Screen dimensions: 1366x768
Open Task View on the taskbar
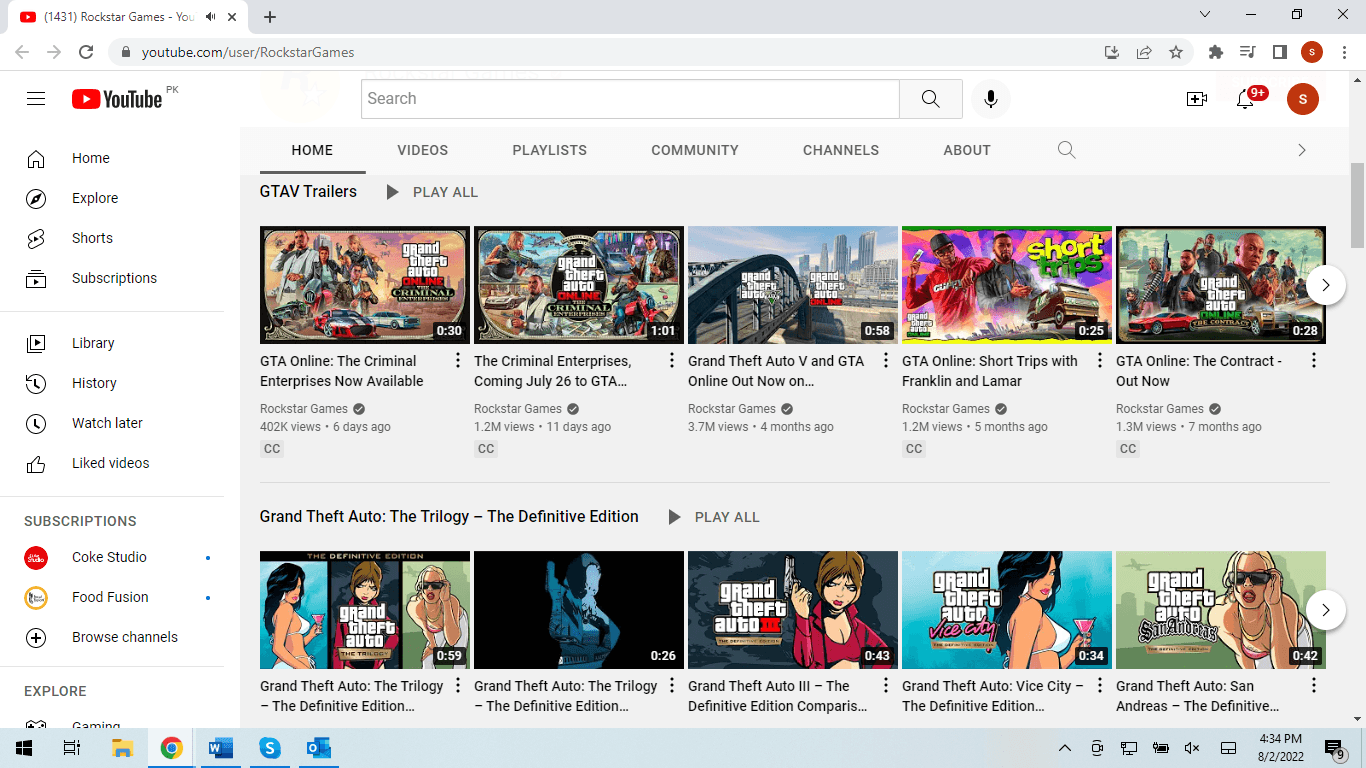click(x=71, y=748)
